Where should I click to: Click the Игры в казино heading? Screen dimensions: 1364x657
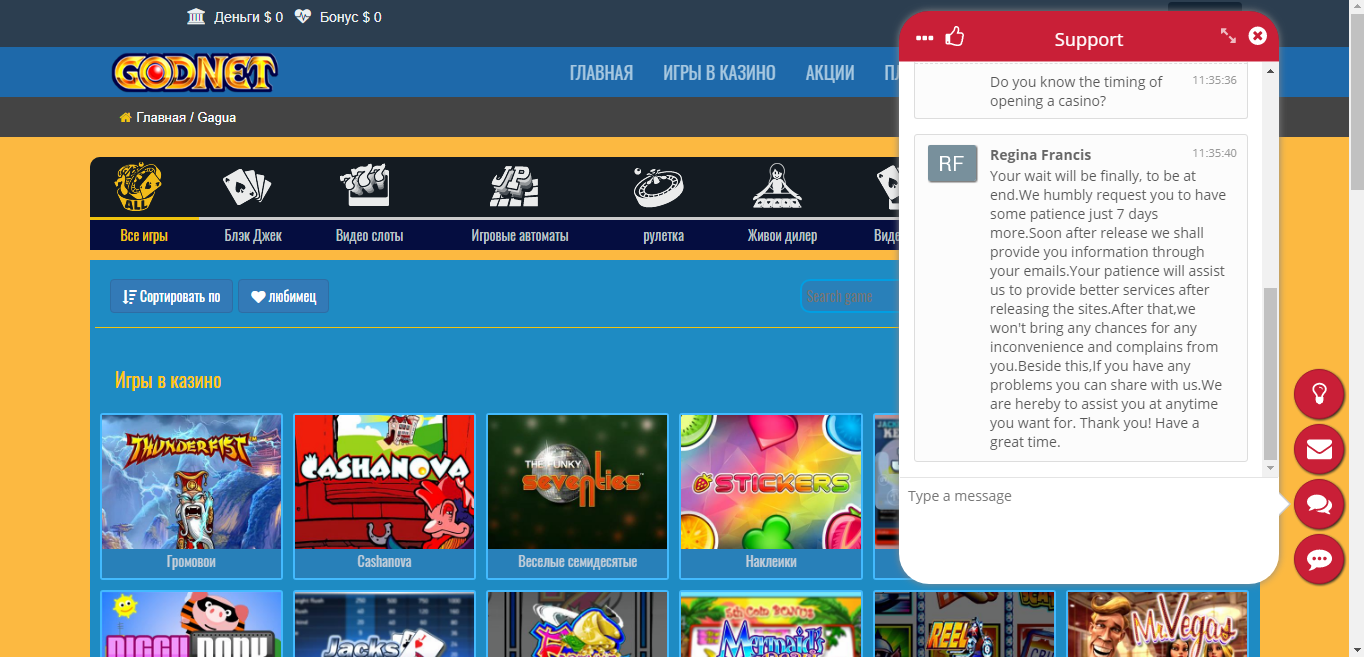coord(168,380)
